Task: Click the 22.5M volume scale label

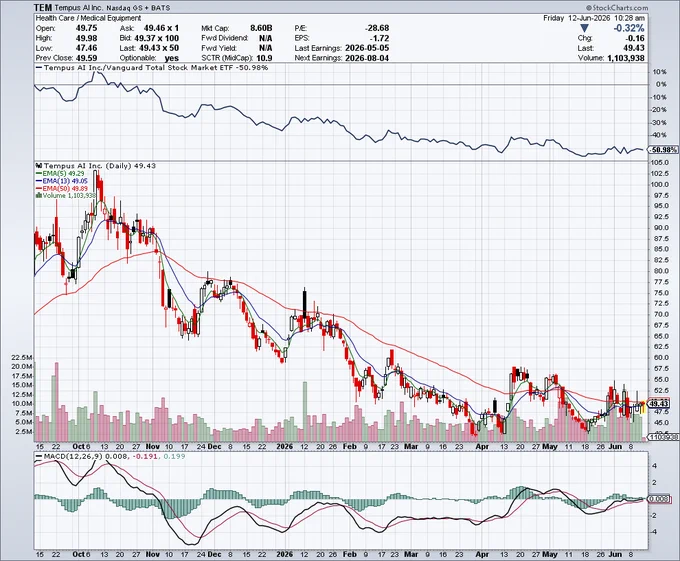Action: [x=22, y=357]
